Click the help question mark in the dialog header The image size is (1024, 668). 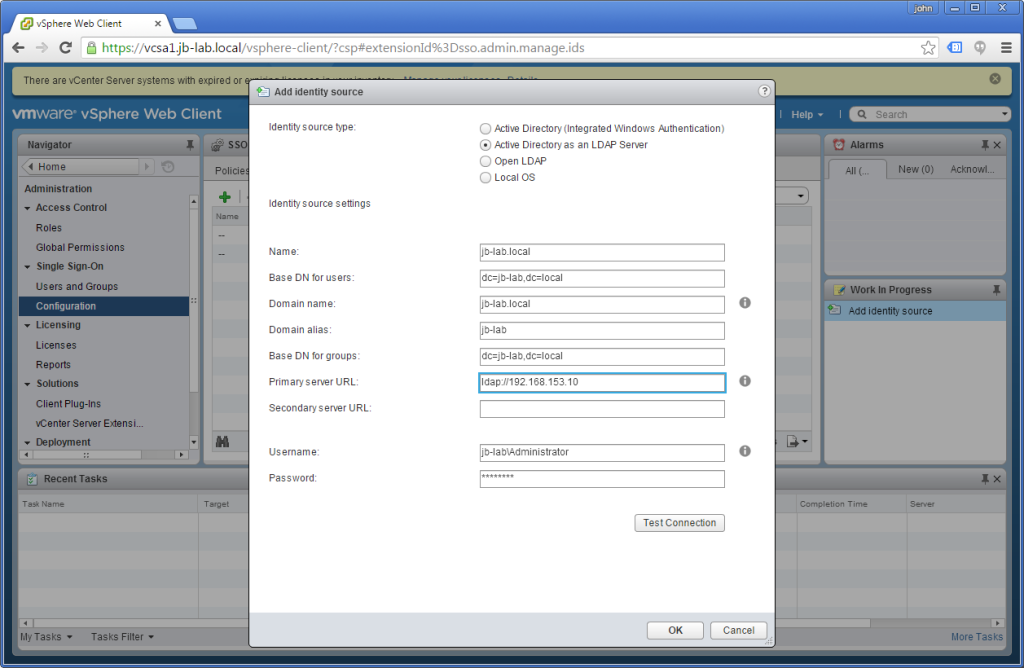[764, 91]
